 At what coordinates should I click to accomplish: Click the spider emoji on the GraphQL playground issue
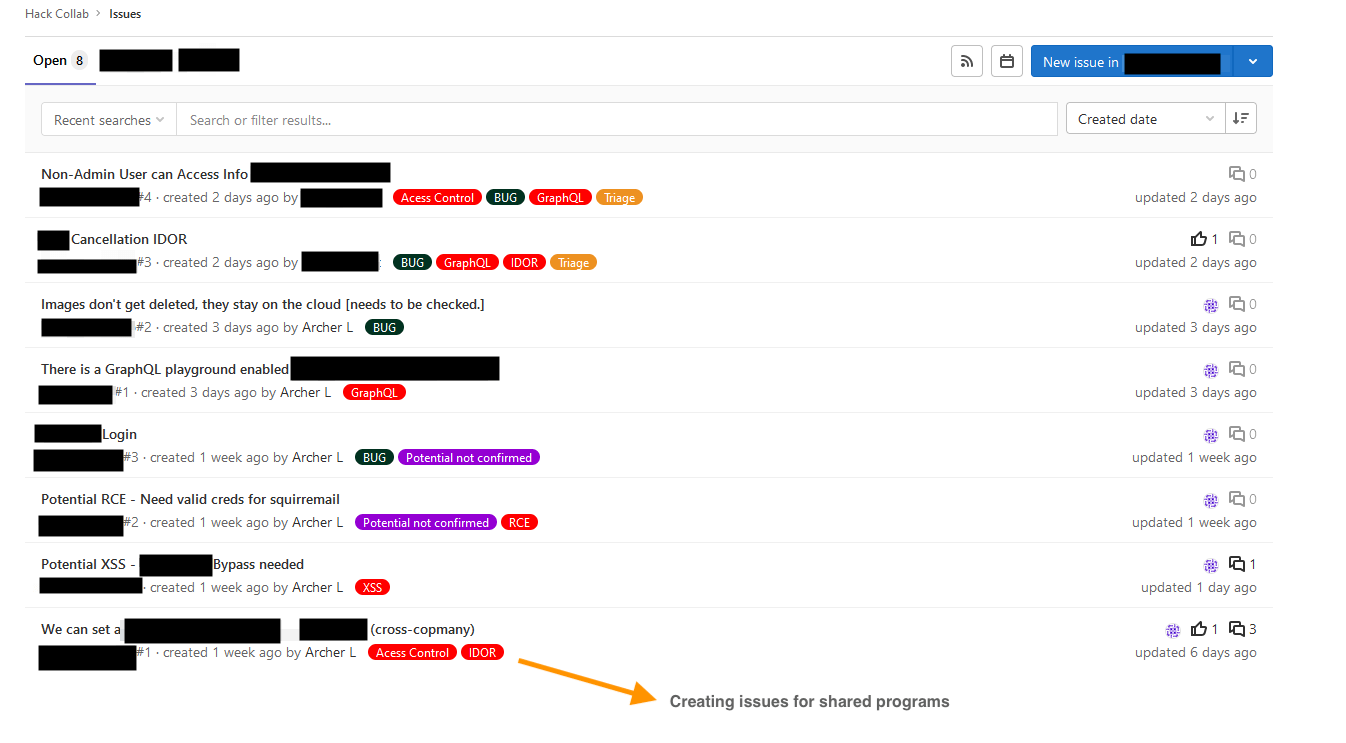tap(1211, 368)
